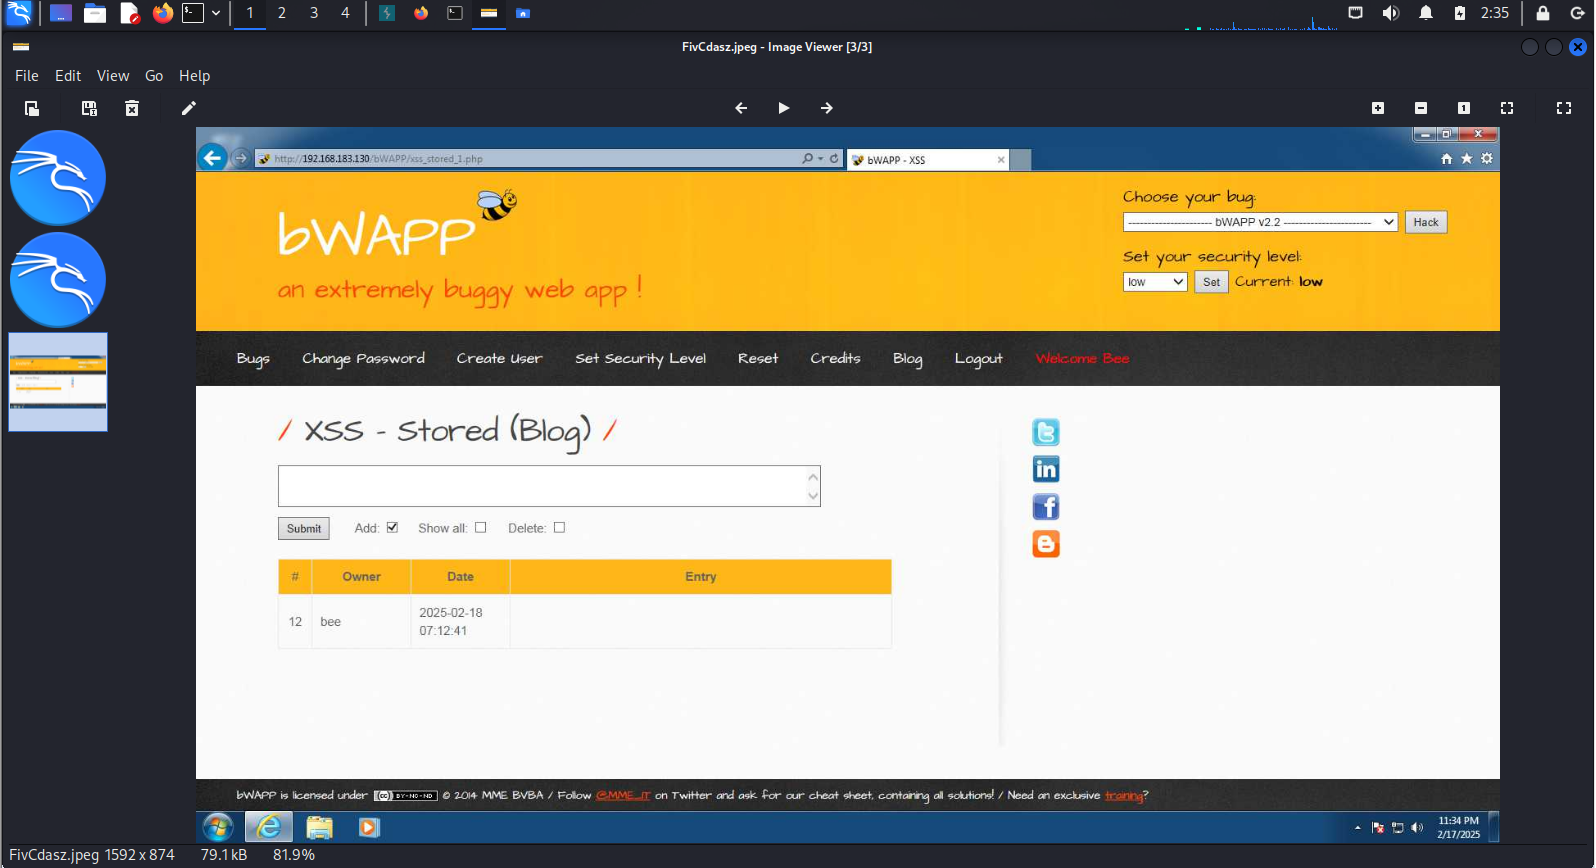Enter fullscreen mode icon

click(x=1564, y=108)
